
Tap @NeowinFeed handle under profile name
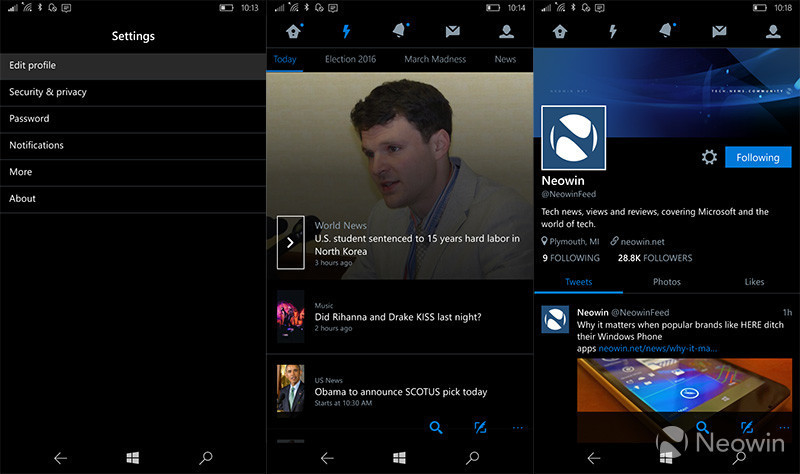568,194
